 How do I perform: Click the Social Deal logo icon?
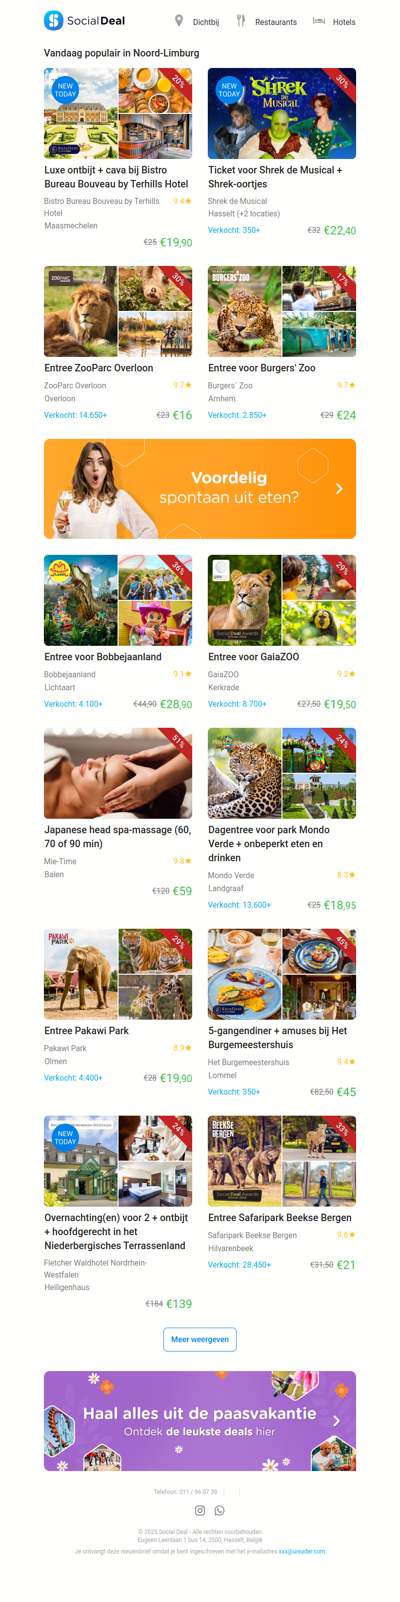(54, 20)
